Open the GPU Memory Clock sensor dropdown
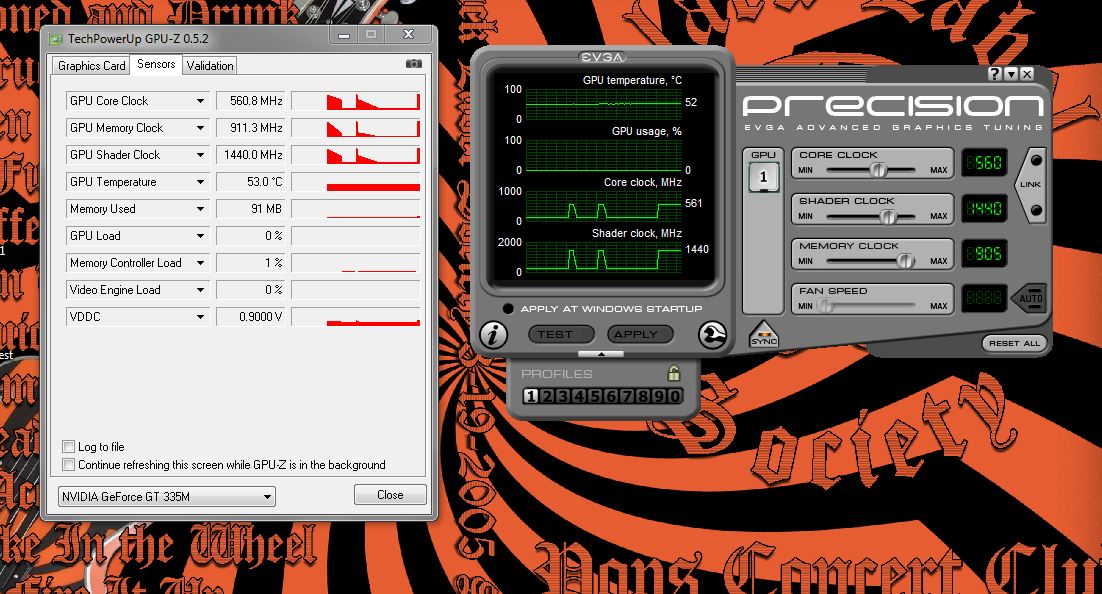The height and width of the screenshot is (594, 1102). pyautogui.click(x=200, y=128)
